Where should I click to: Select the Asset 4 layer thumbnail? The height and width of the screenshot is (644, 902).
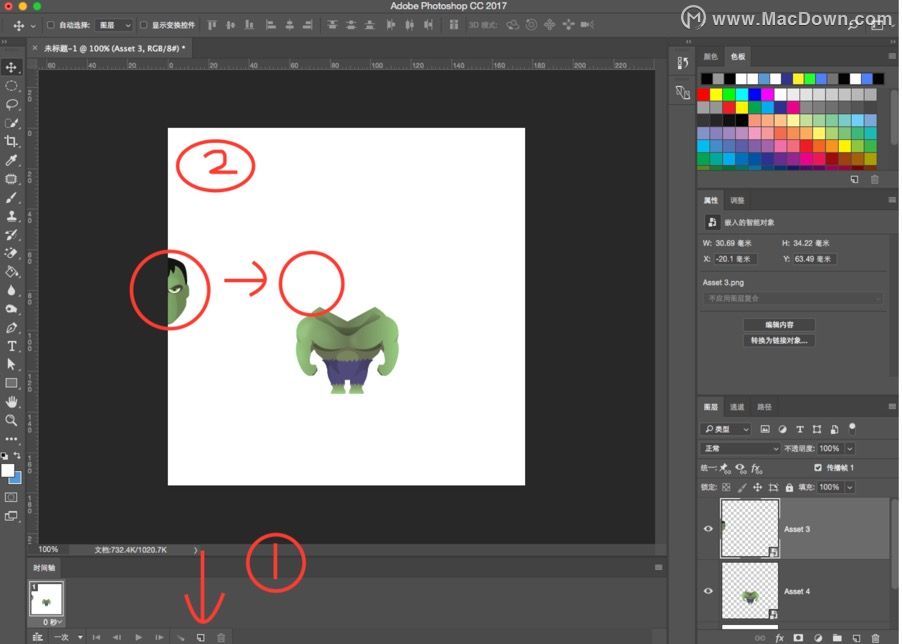pos(750,591)
